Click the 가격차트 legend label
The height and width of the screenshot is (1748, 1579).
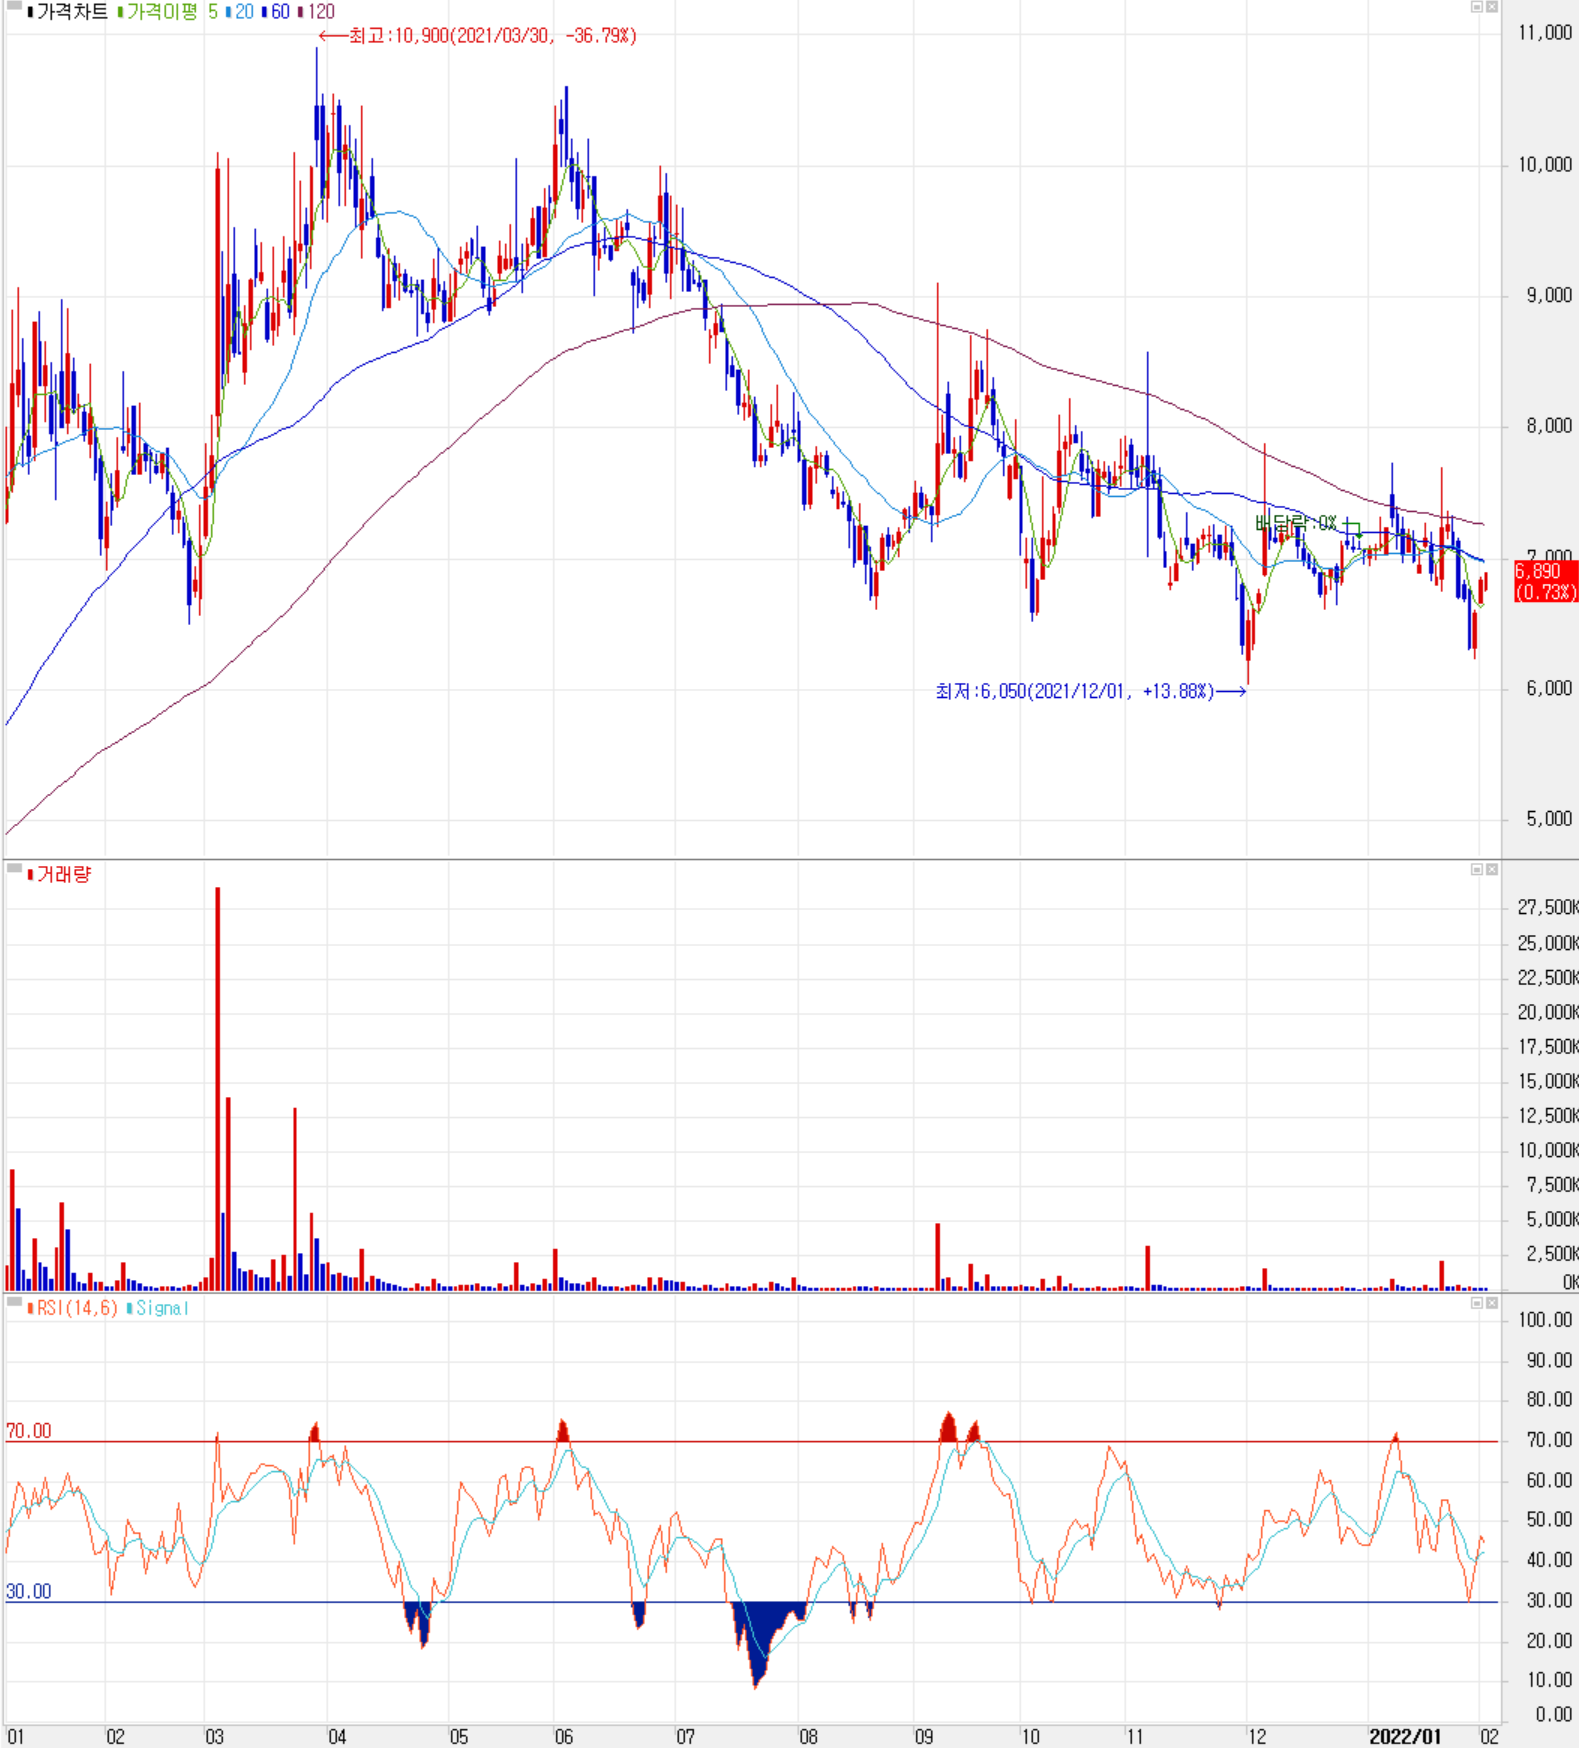[x=72, y=12]
